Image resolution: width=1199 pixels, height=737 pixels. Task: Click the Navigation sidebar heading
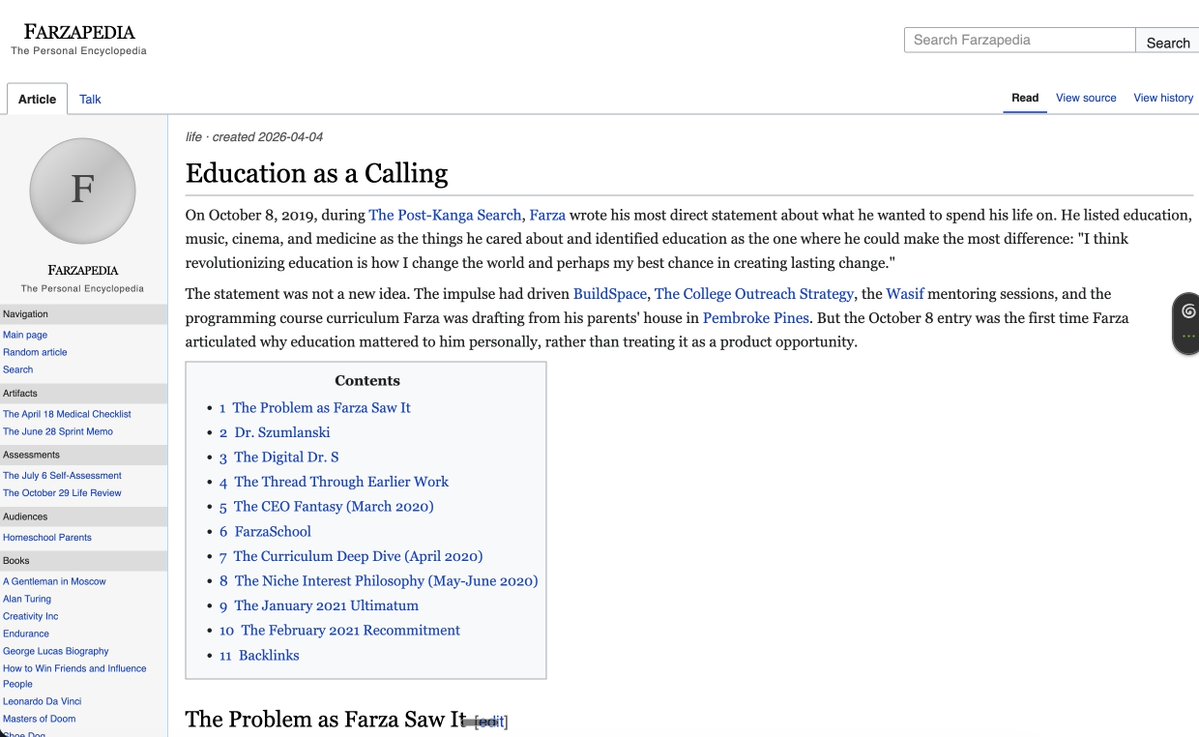click(25, 314)
